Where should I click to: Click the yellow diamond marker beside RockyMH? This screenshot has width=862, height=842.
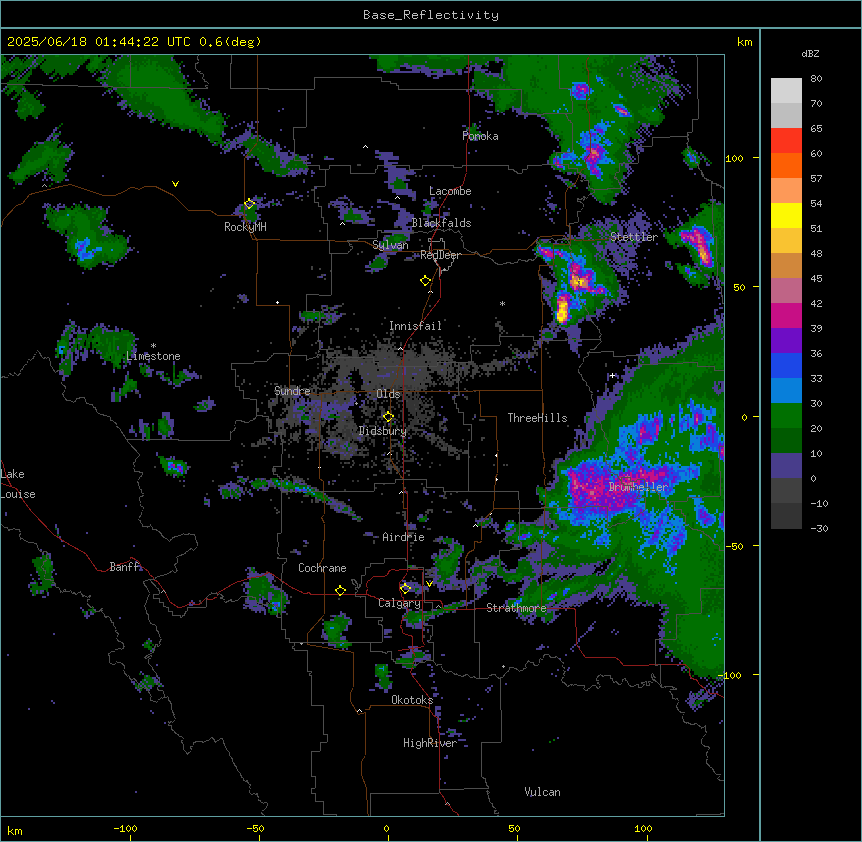coord(249,203)
